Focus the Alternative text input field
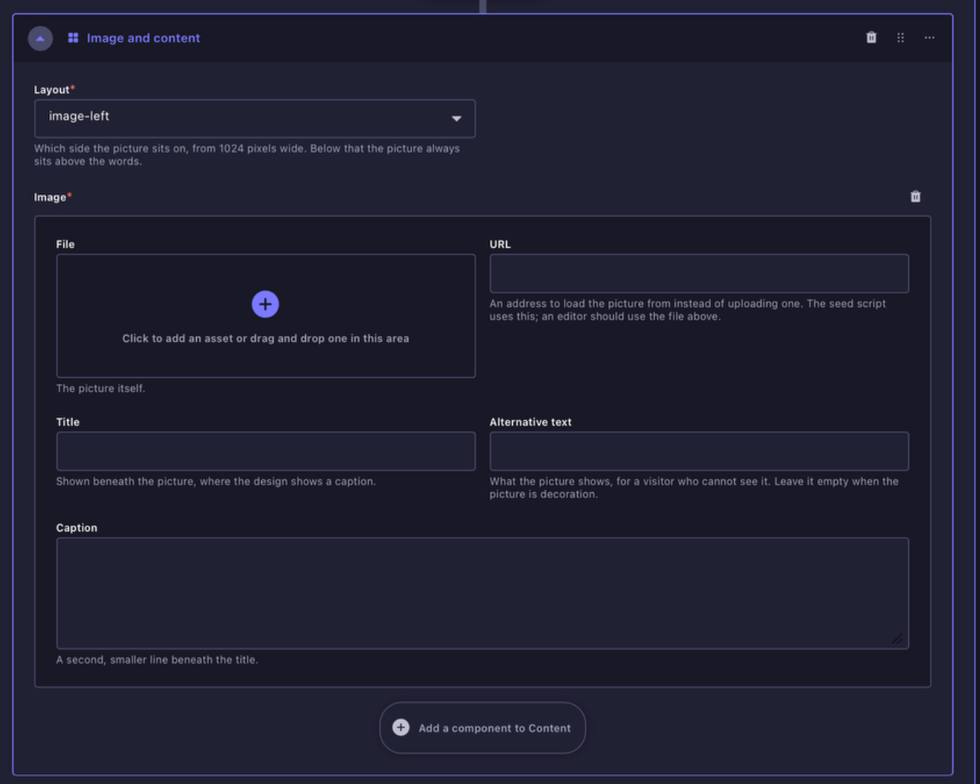The height and width of the screenshot is (784, 980). tap(699, 451)
